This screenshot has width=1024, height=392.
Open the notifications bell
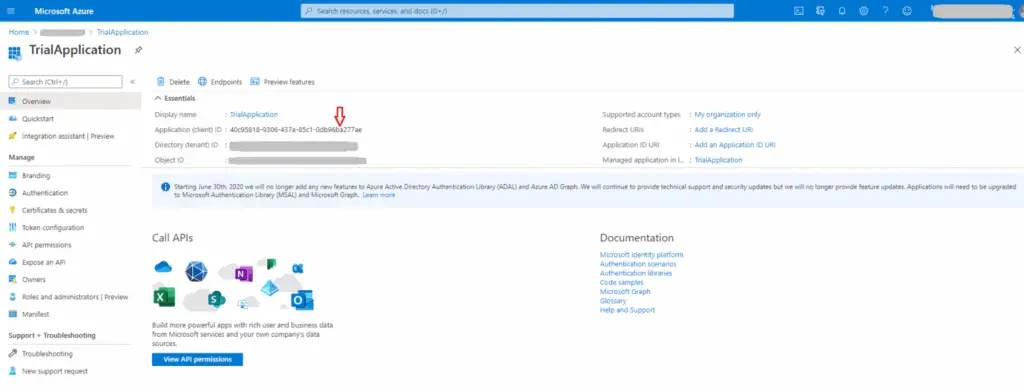tap(842, 11)
